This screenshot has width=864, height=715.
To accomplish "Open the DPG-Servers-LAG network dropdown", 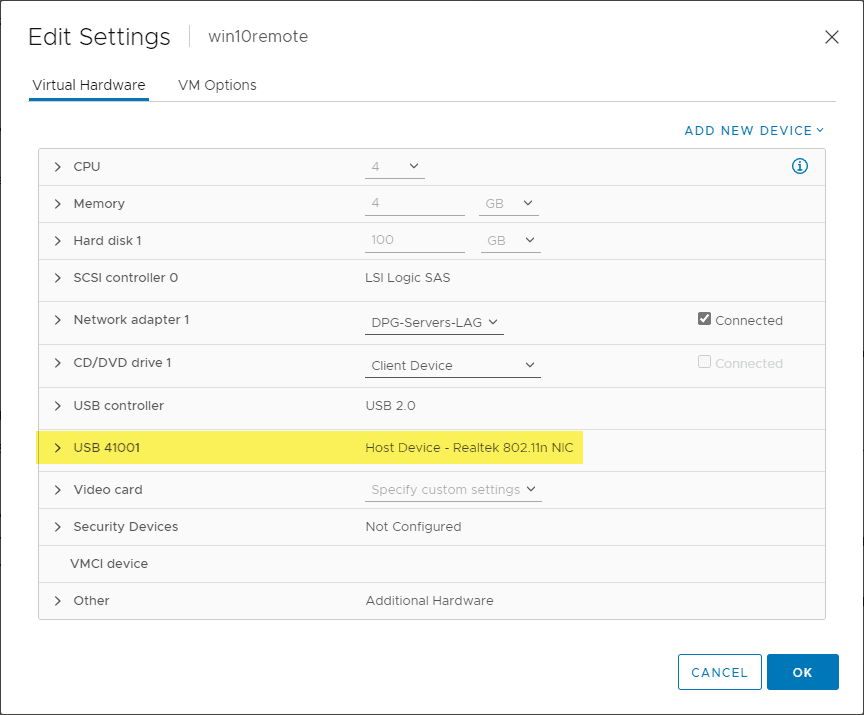I will click(x=434, y=322).
